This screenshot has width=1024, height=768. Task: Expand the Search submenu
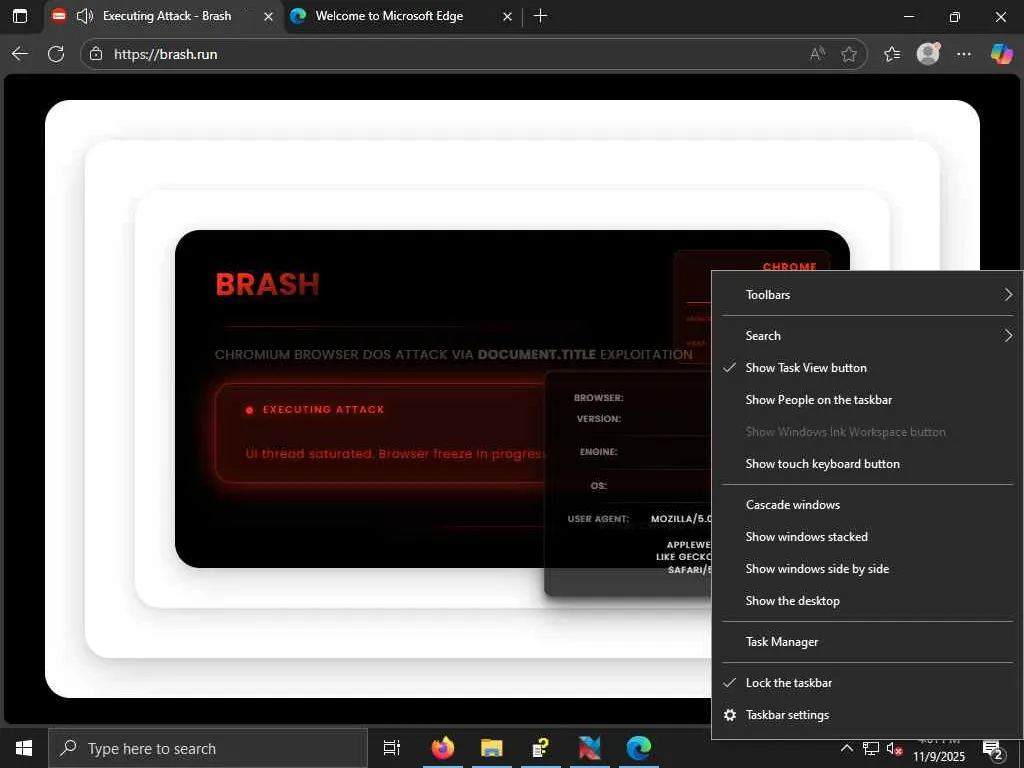click(x=867, y=336)
